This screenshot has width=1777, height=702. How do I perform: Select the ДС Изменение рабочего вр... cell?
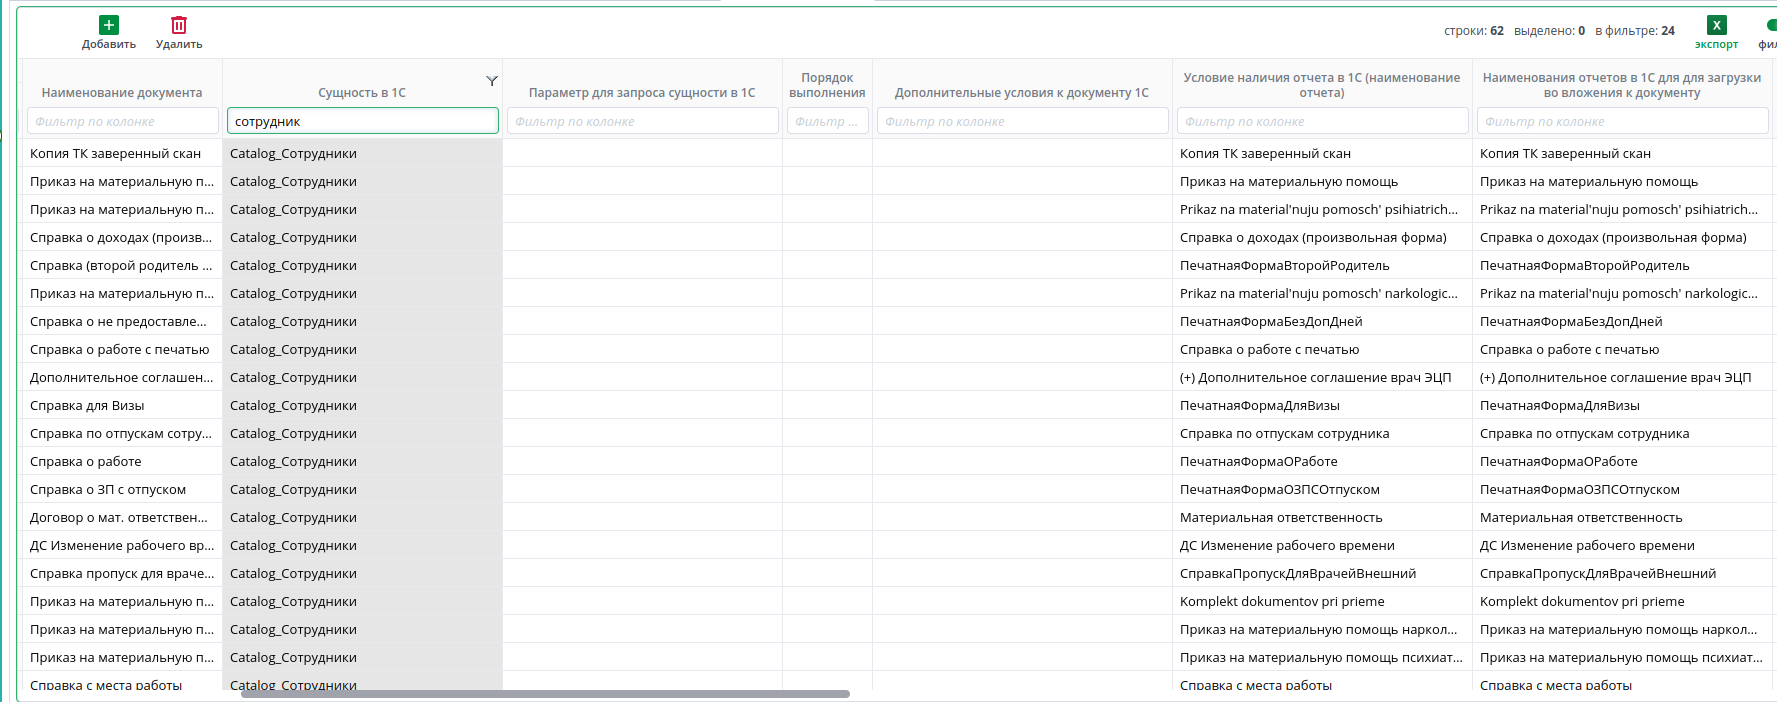(122, 545)
